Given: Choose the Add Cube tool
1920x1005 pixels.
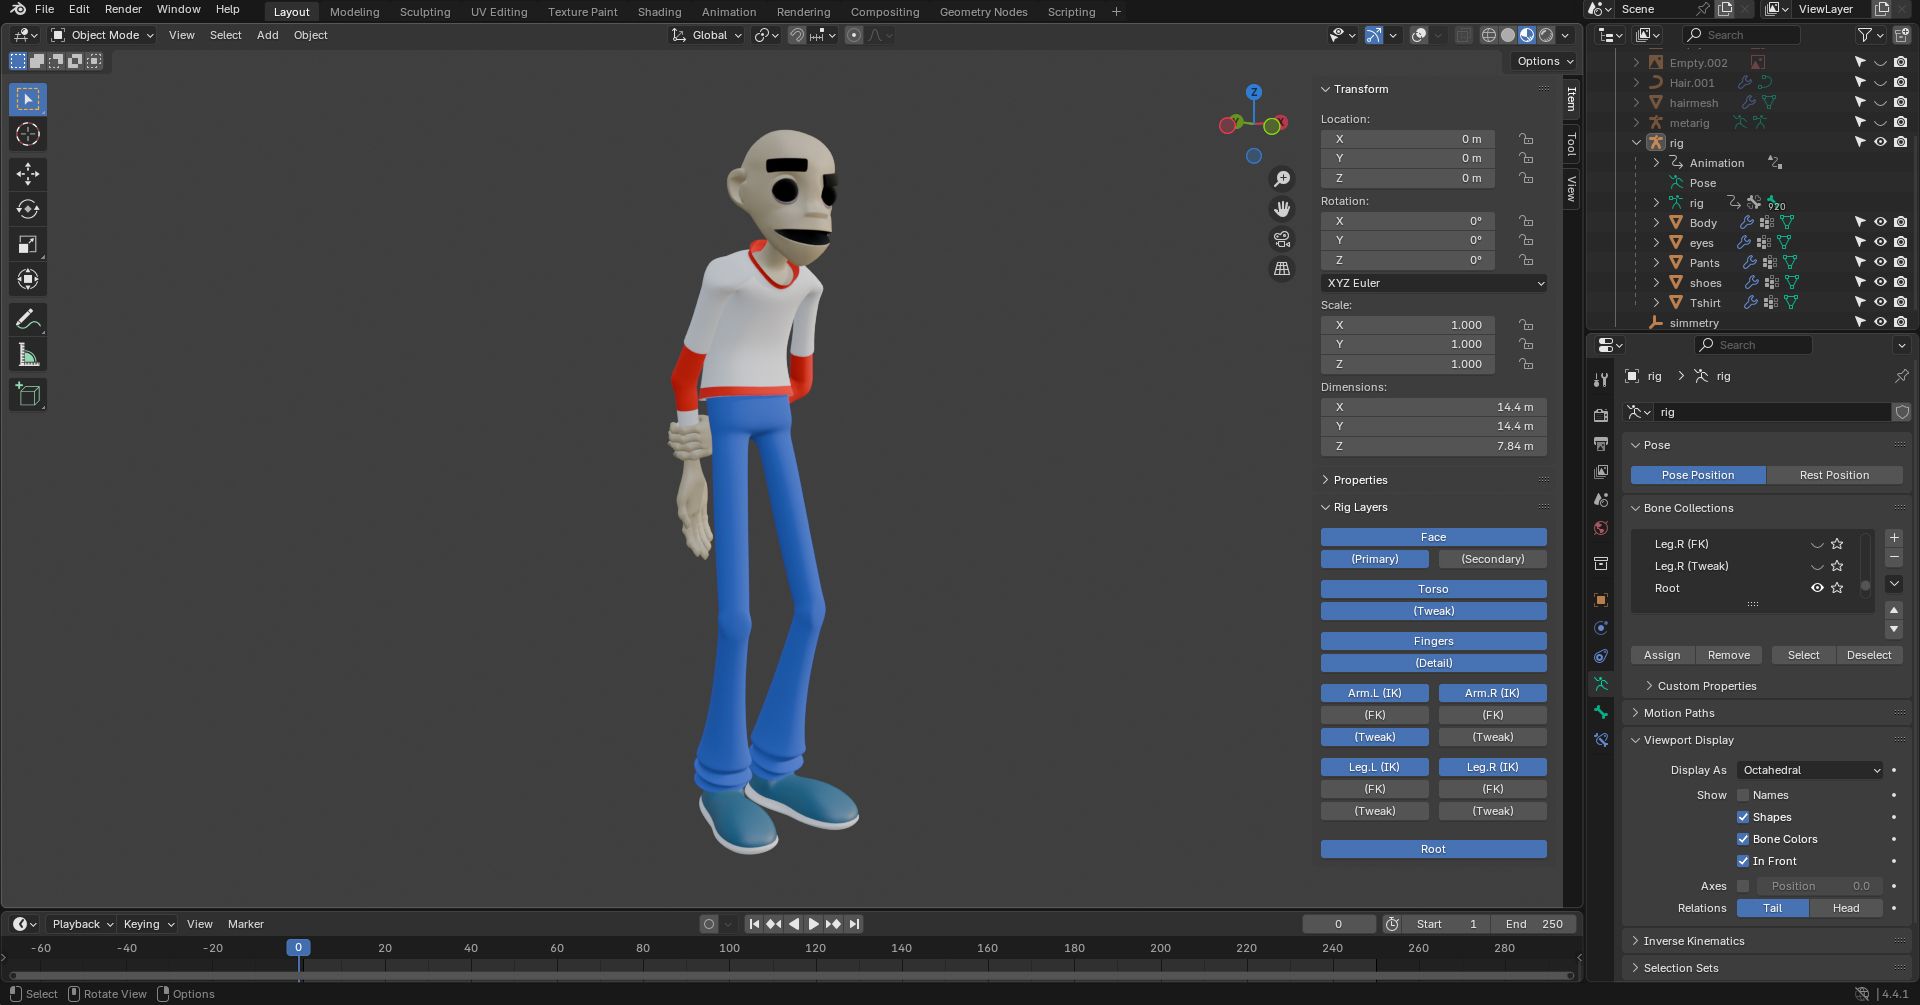Looking at the screenshot, I should tap(28, 395).
